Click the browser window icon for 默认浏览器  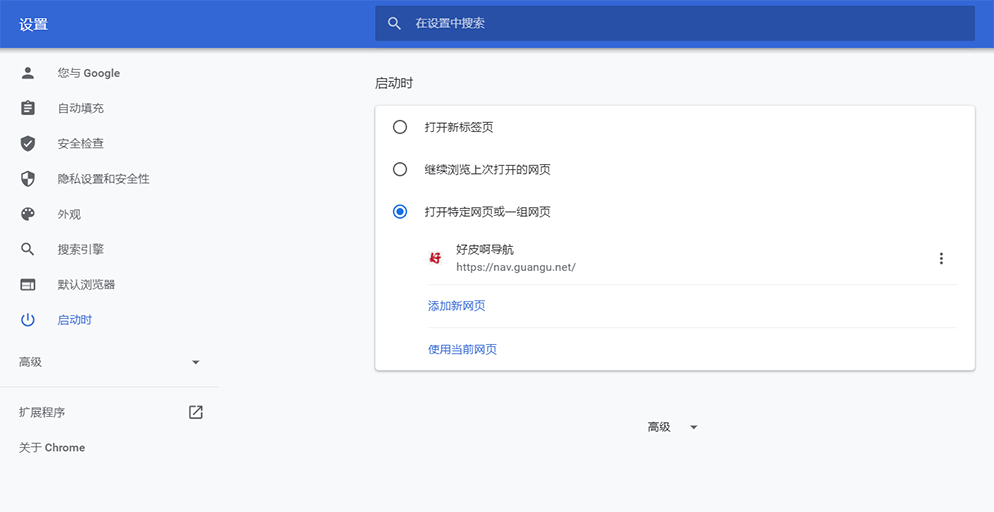tap(28, 285)
